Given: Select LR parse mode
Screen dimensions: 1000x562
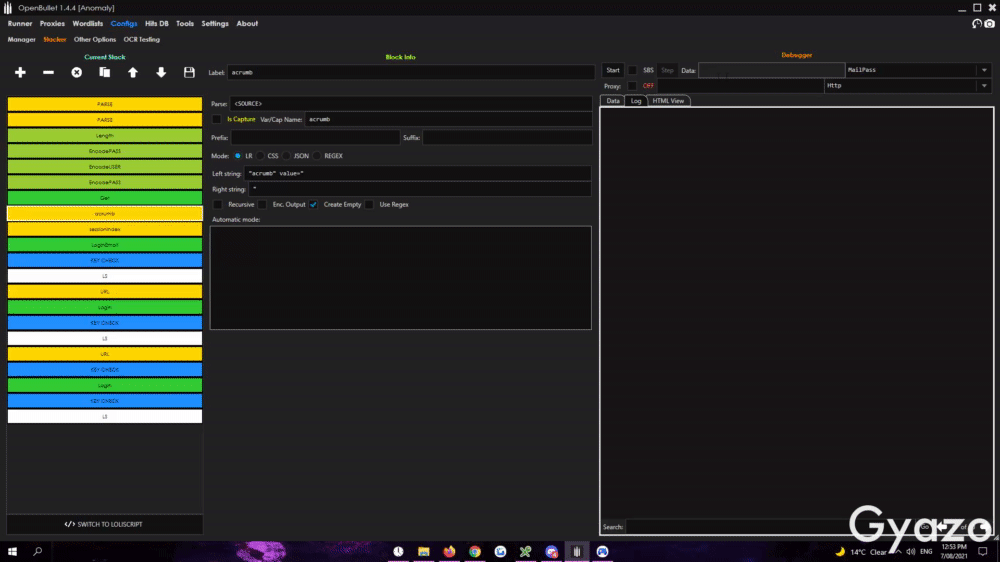Looking at the screenshot, I should click(x=238, y=156).
